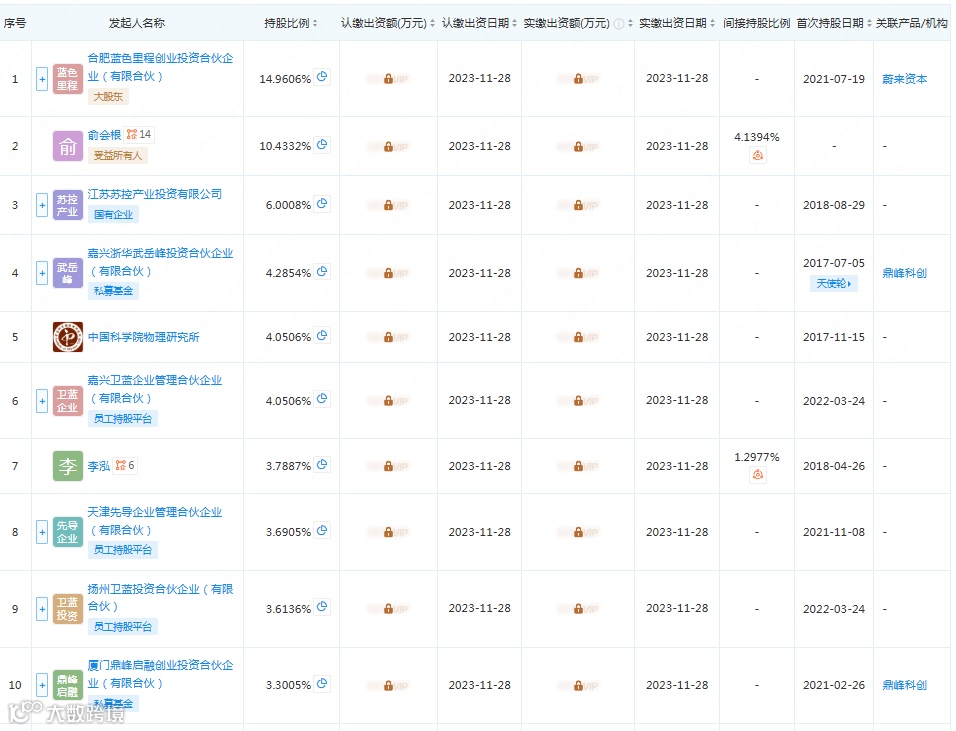Open pie chart icon beside 3.3005%
Screen dimensions: 956x731
(323, 683)
